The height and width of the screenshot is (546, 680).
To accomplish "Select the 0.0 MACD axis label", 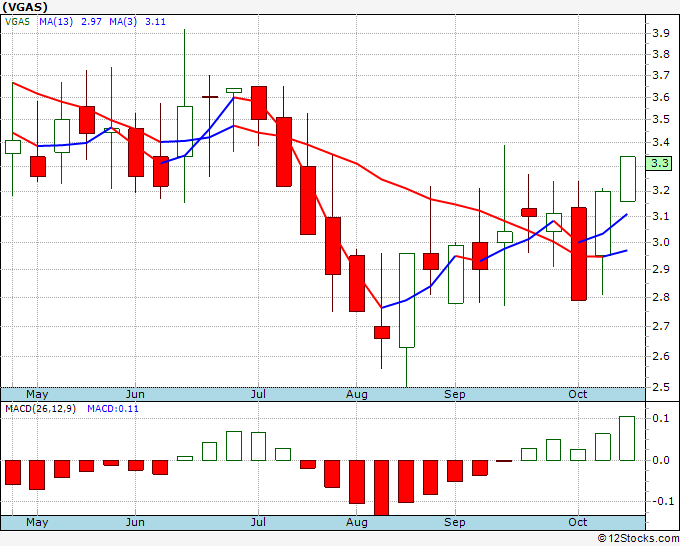I will point(660,461).
